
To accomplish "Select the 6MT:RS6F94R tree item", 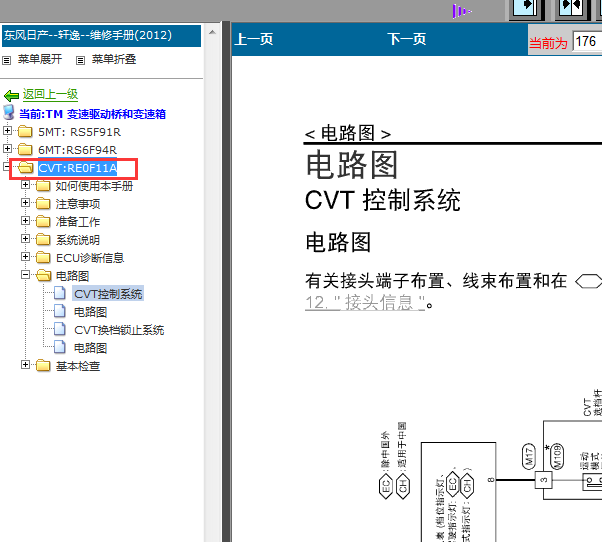I will [77, 150].
